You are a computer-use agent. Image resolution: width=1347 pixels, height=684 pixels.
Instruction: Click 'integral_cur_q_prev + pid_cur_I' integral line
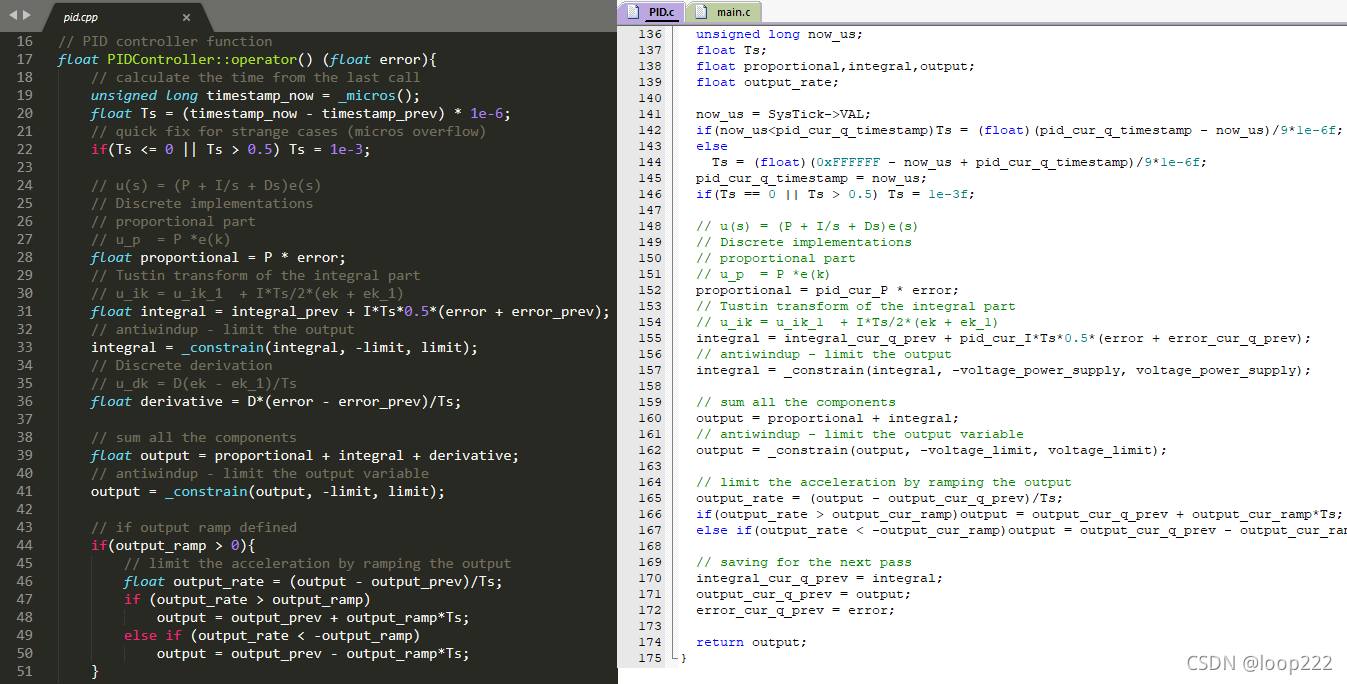point(1003,338)
